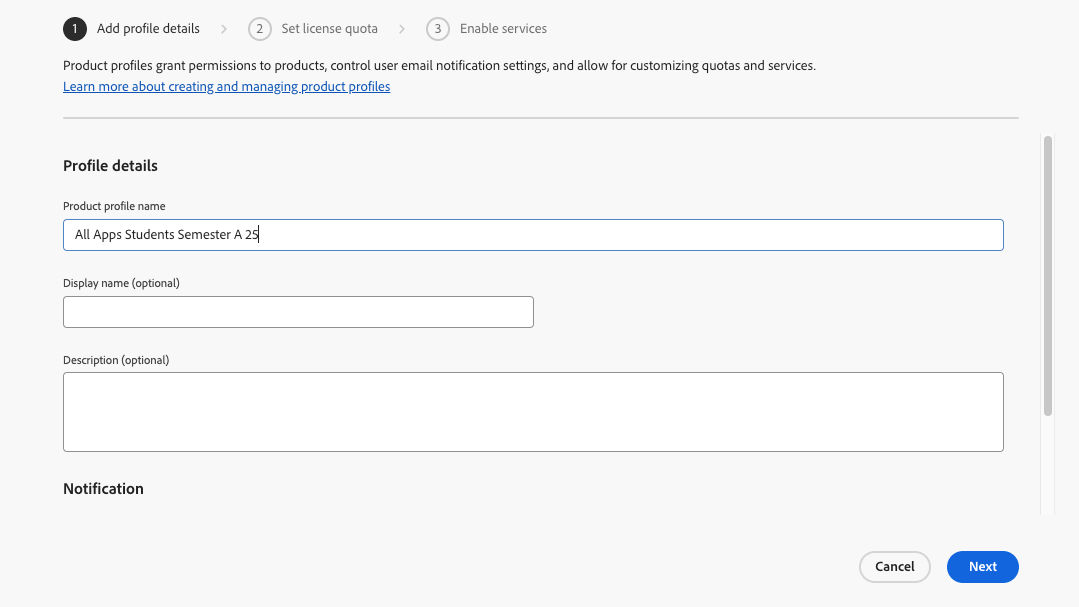This screenshot has width=1079, height=607.
Task: Click the Product profile name label
Action: pyautogui.click(x=114, y=206)
